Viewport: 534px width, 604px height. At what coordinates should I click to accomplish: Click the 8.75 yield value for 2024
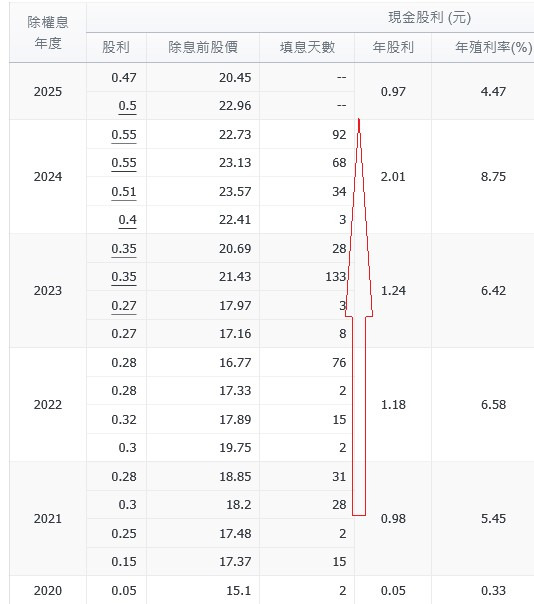pos(494,177)
